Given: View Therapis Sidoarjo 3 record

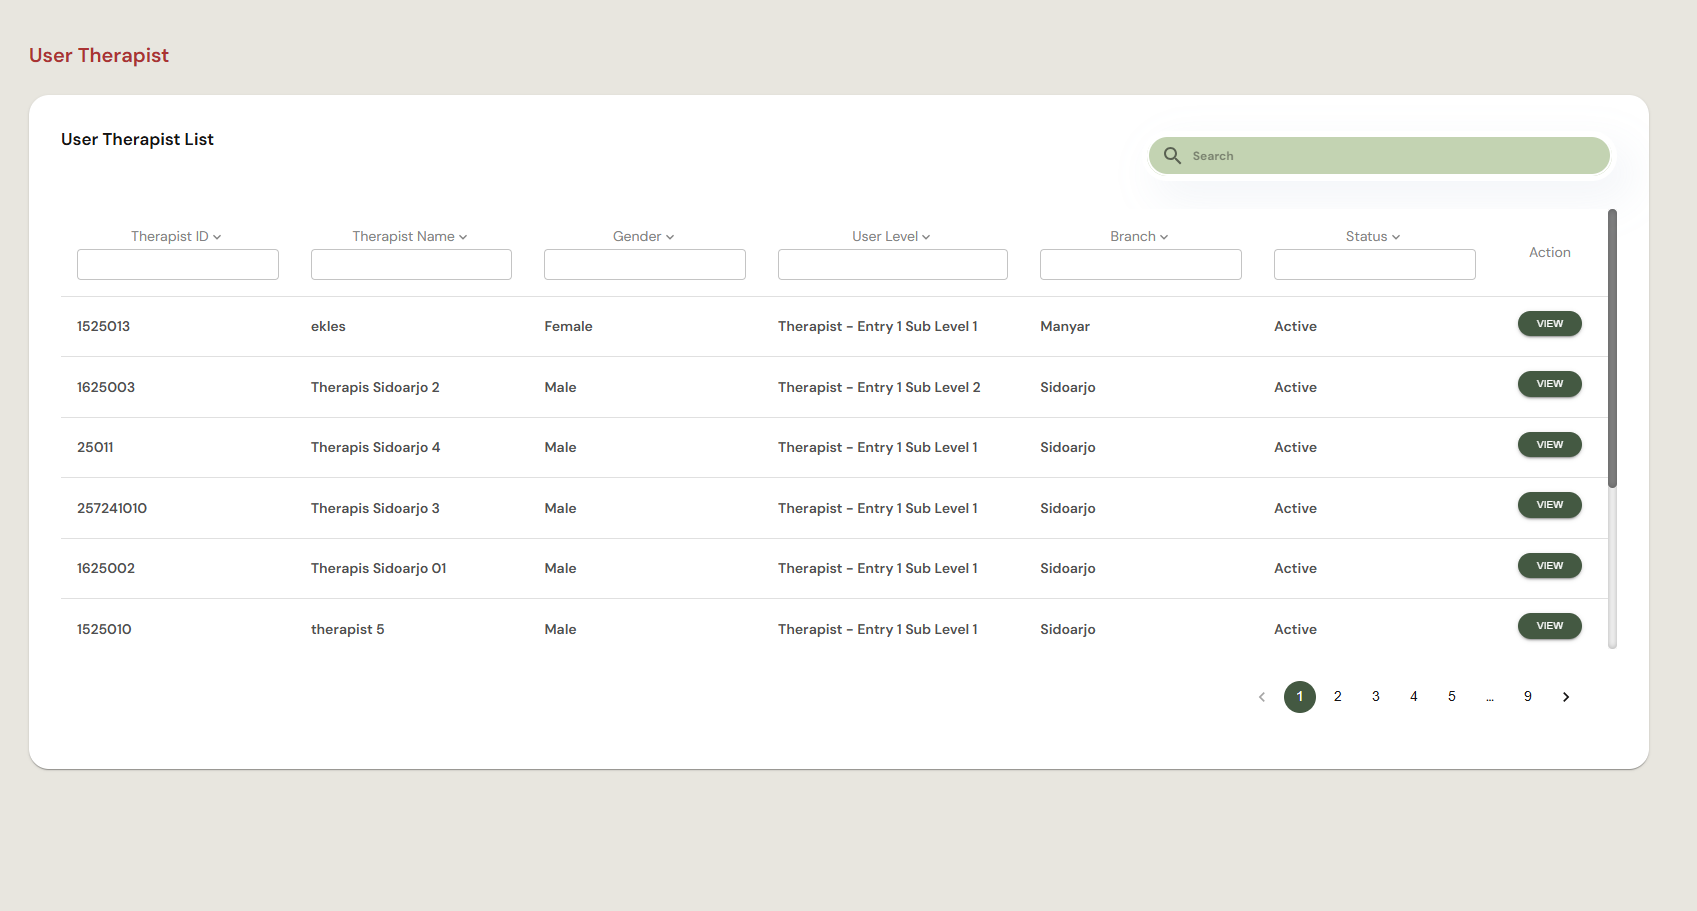Looking at the screenshot, I should tap(1550, 505).
